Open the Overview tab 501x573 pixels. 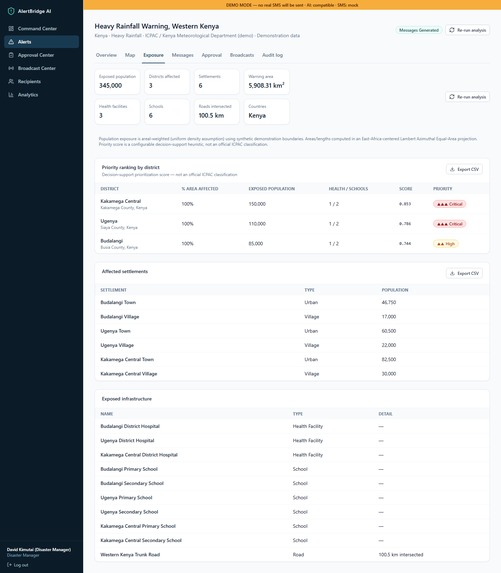point(106,55)
